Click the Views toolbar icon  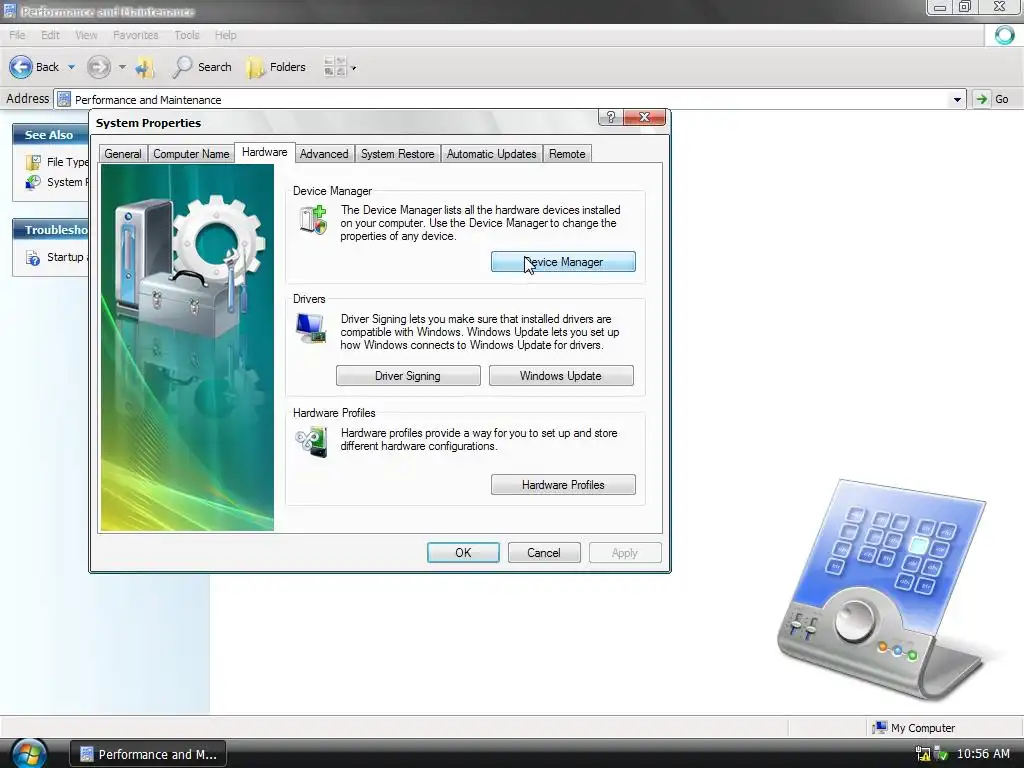click(335, 67)
